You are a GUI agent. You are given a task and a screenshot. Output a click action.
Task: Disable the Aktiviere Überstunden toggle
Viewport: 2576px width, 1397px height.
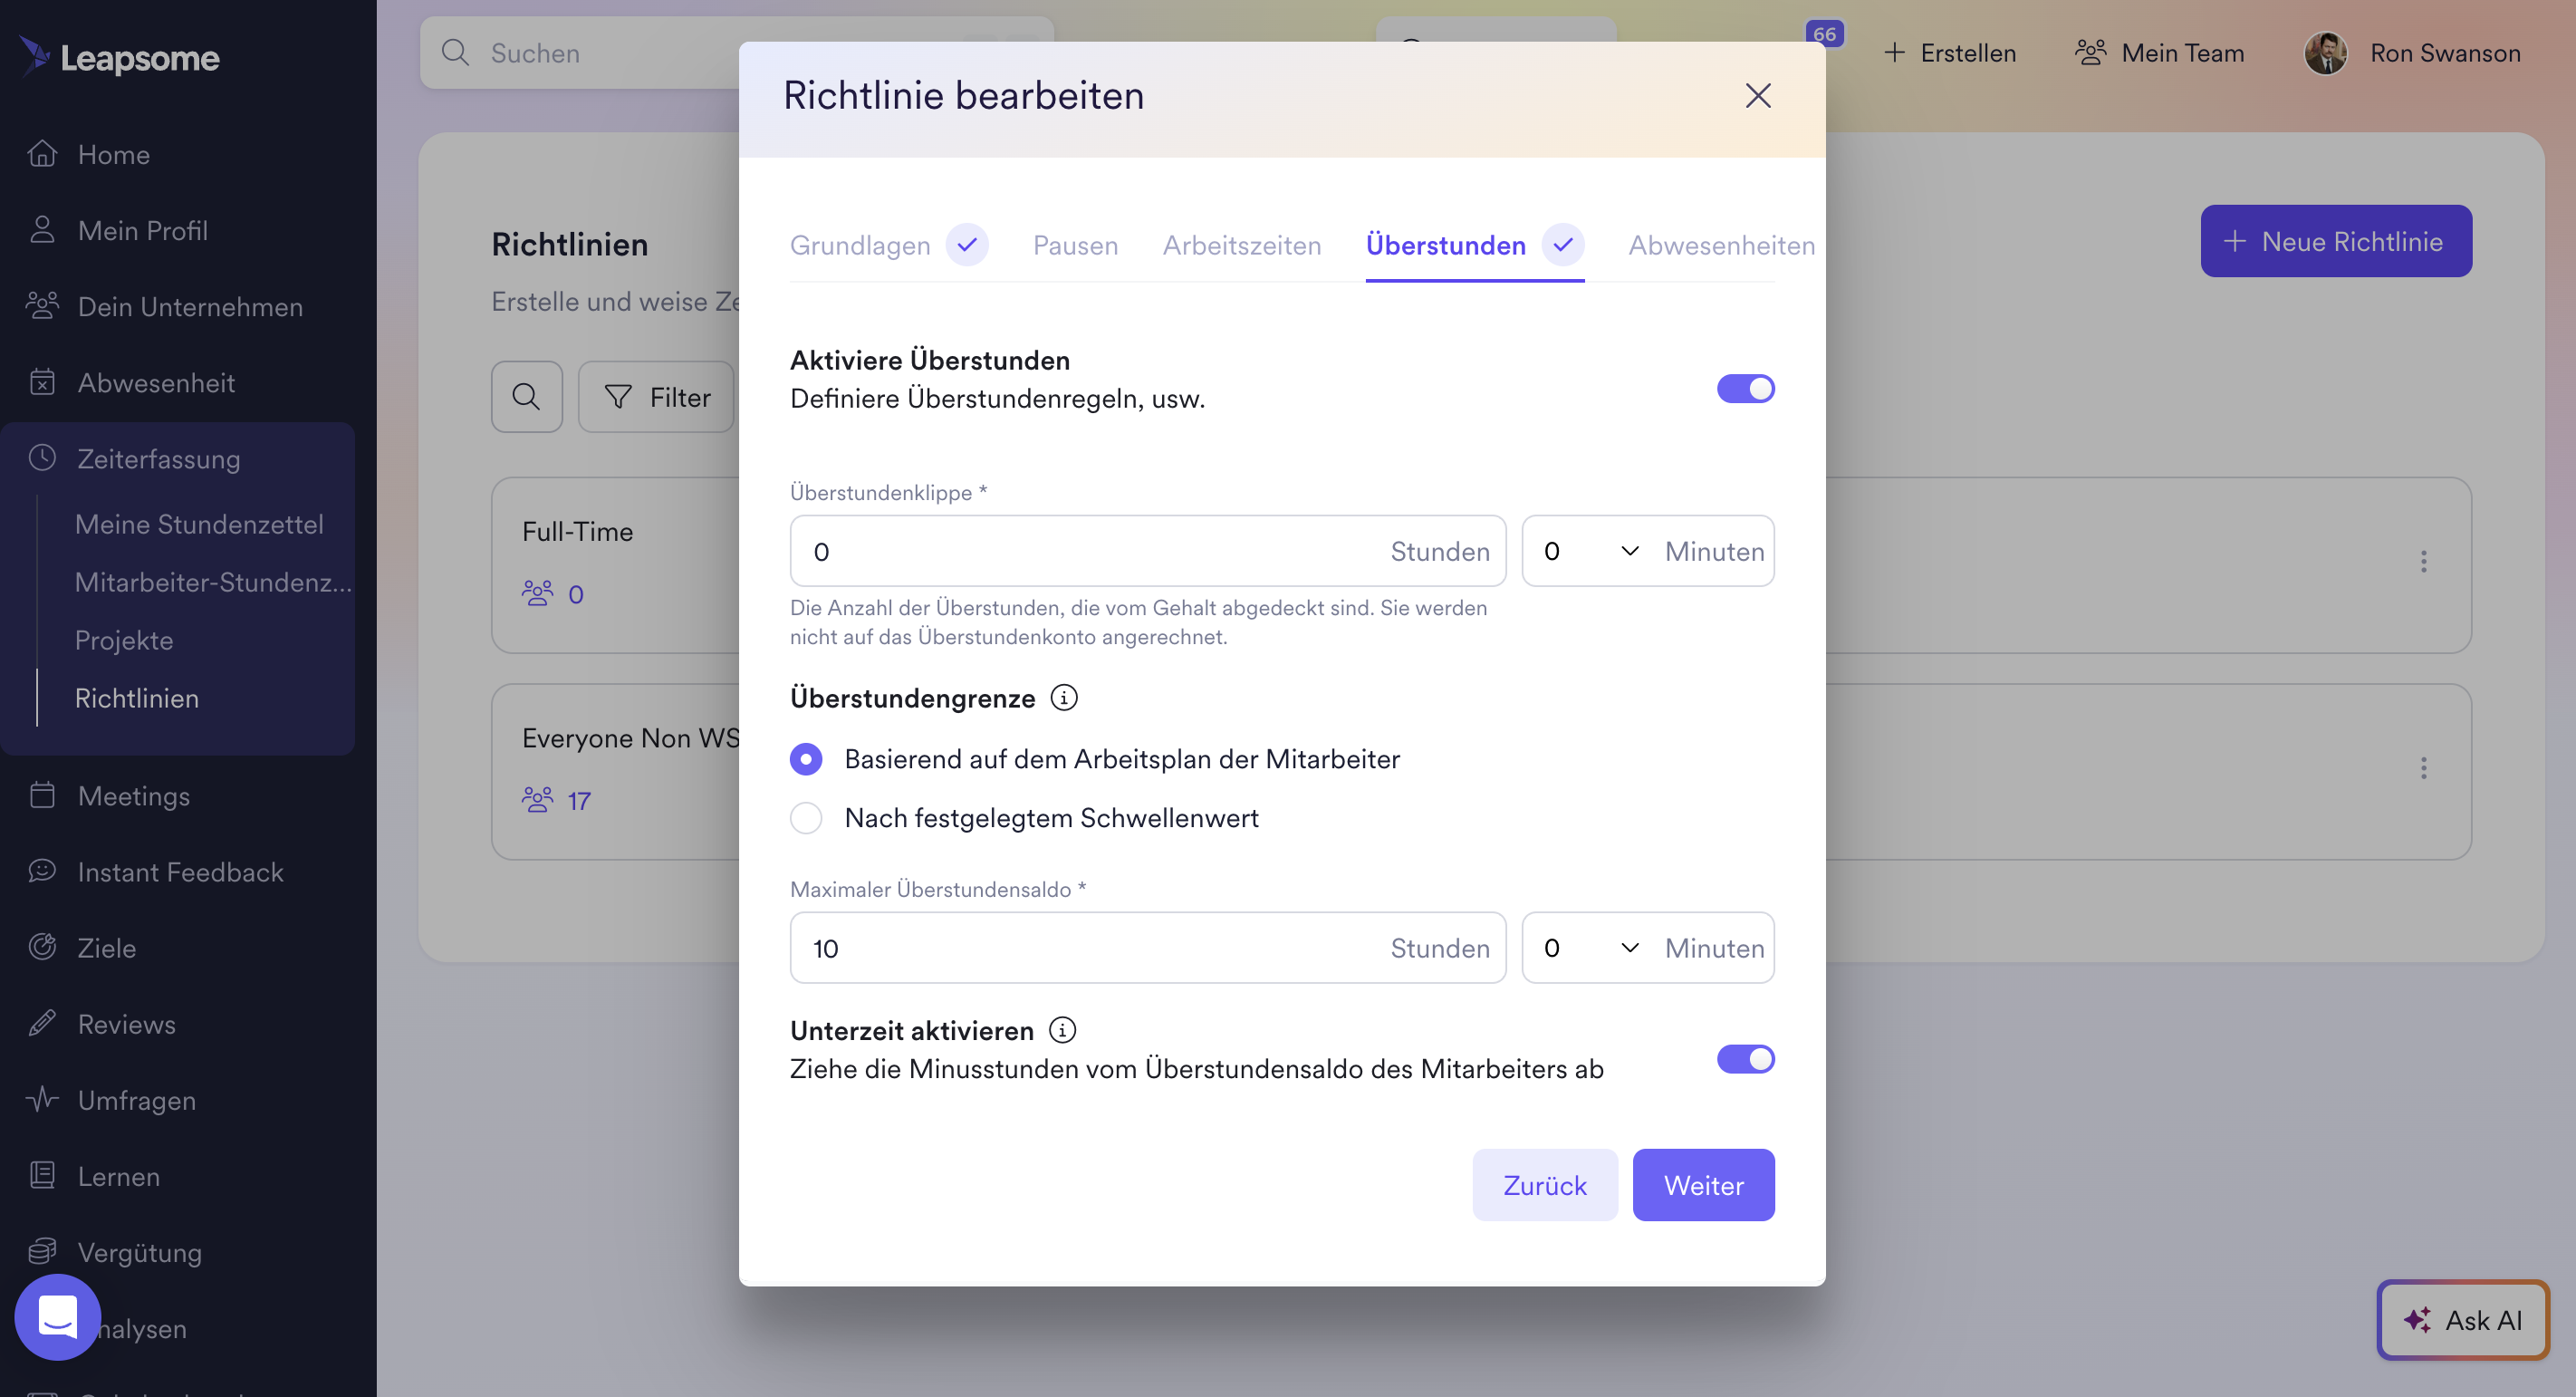(x=1745, y=389)
